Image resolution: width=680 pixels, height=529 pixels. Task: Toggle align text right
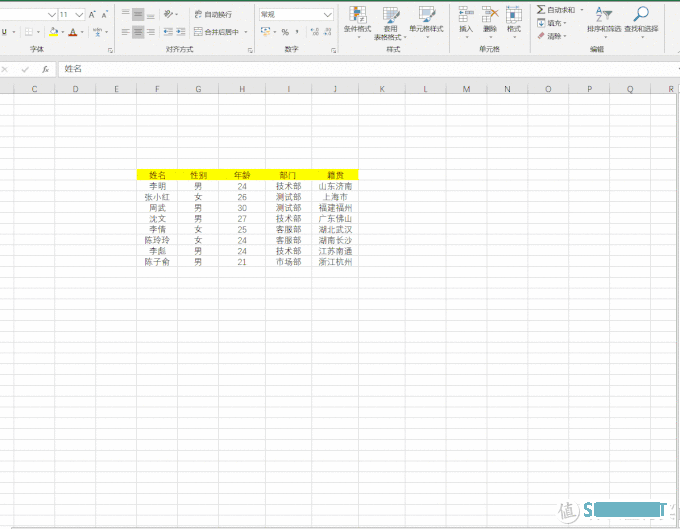(150, 32)
